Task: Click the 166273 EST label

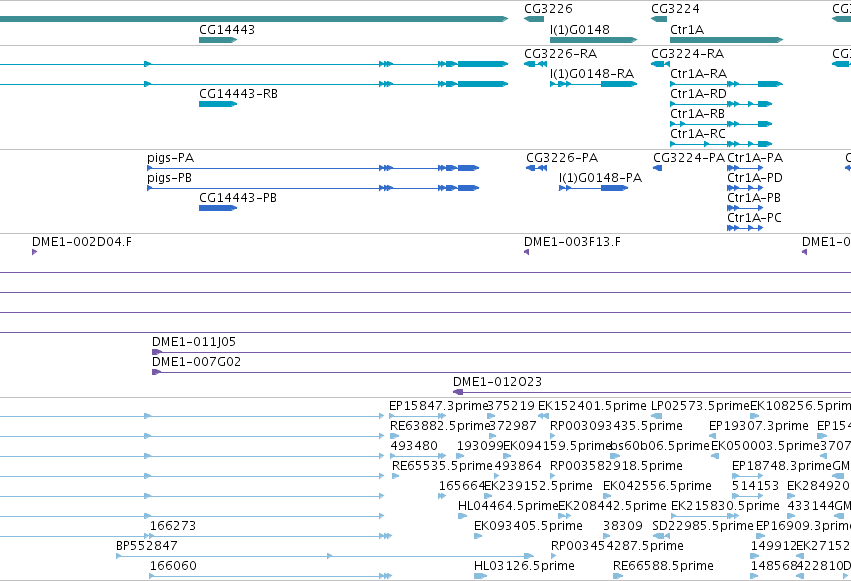Action: point(173,526)
